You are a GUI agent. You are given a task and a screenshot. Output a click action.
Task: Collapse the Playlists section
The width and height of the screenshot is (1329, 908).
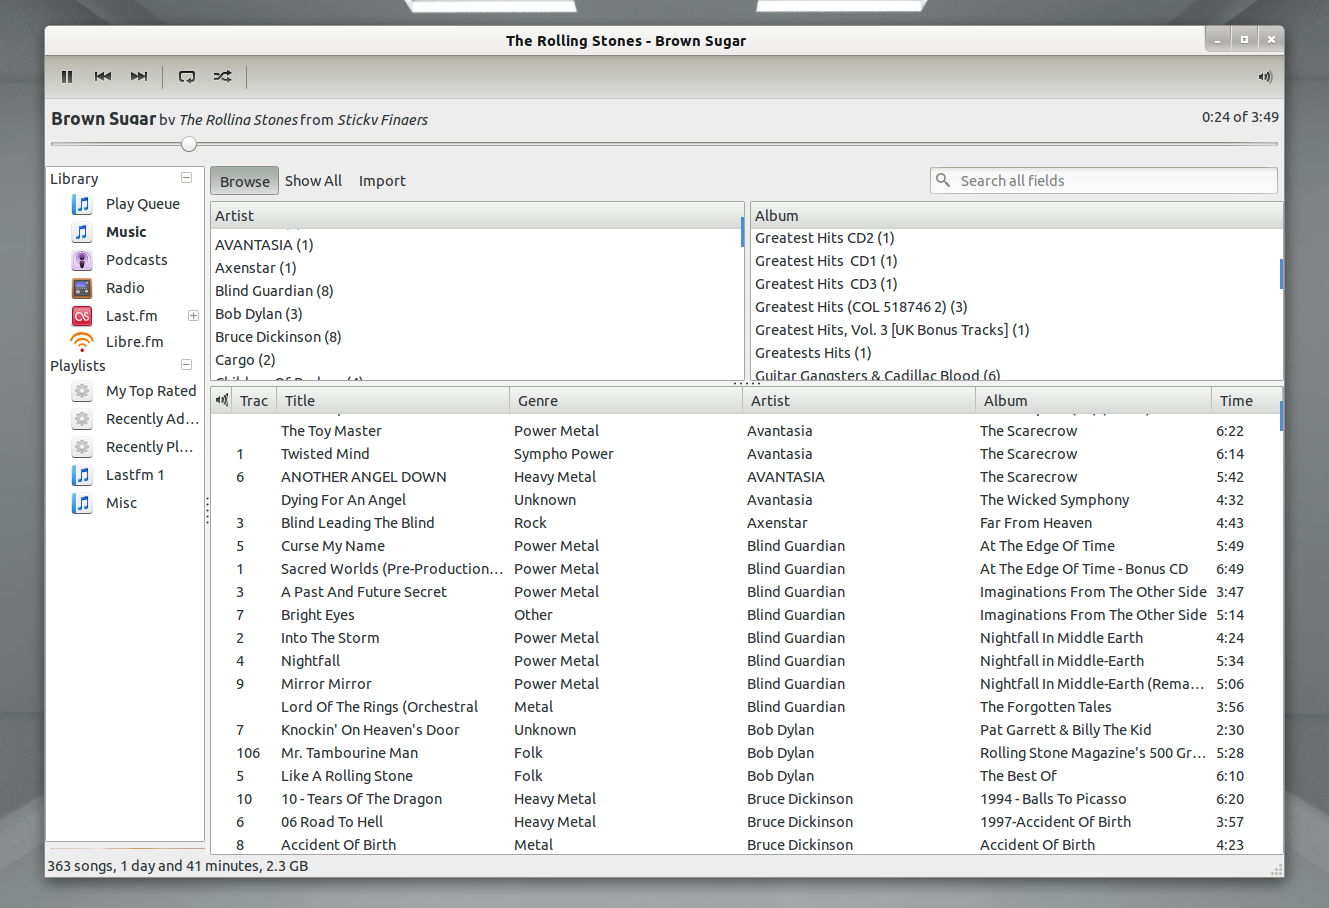click(x=186, y=365)
